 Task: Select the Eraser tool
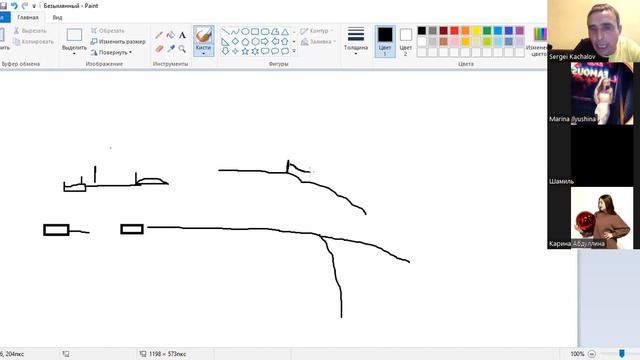(x=159, y=49)
